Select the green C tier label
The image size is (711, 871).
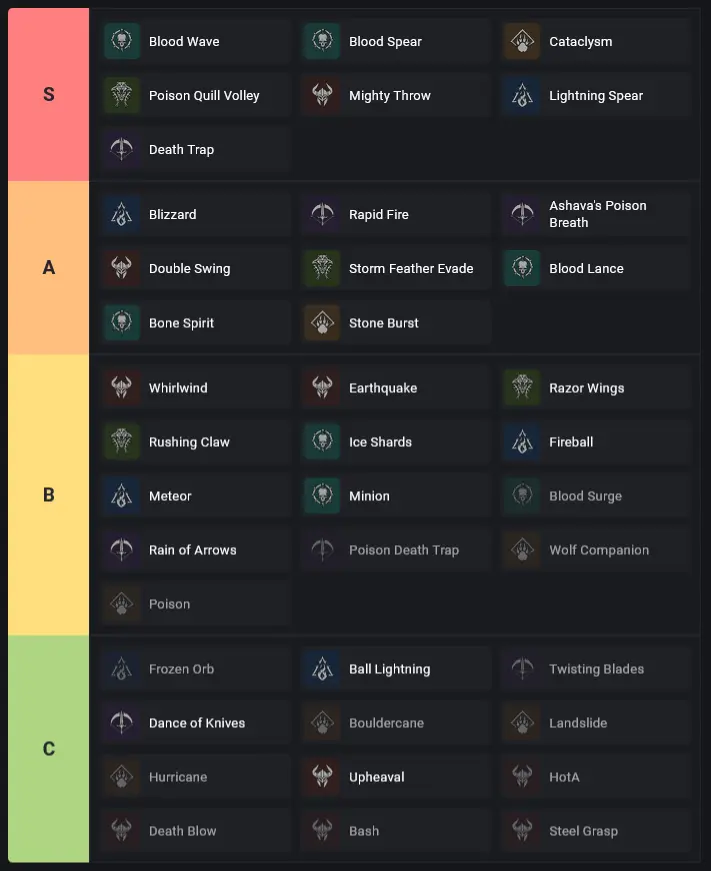(49, 749)
